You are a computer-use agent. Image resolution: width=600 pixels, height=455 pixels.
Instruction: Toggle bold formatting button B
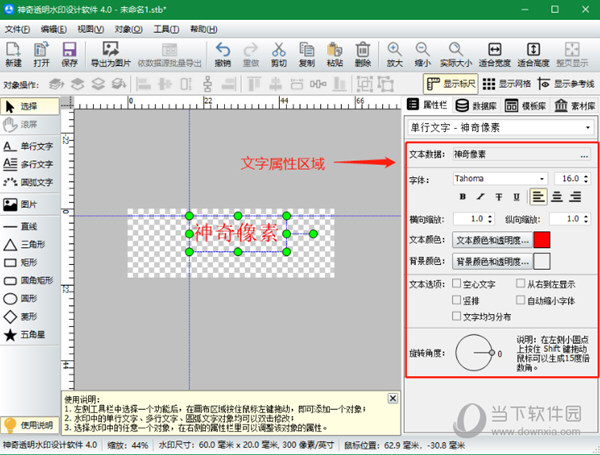(x=463, y=197)
